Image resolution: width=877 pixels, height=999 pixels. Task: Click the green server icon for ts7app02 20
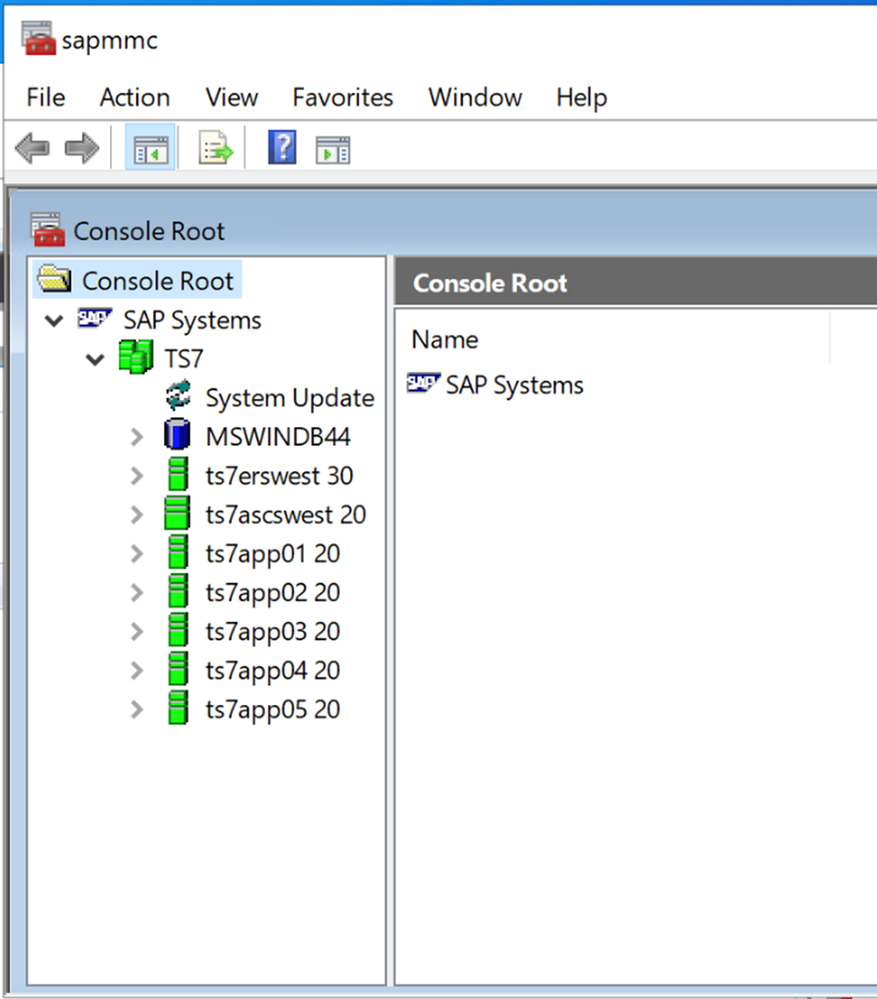(x=178, y=591)
